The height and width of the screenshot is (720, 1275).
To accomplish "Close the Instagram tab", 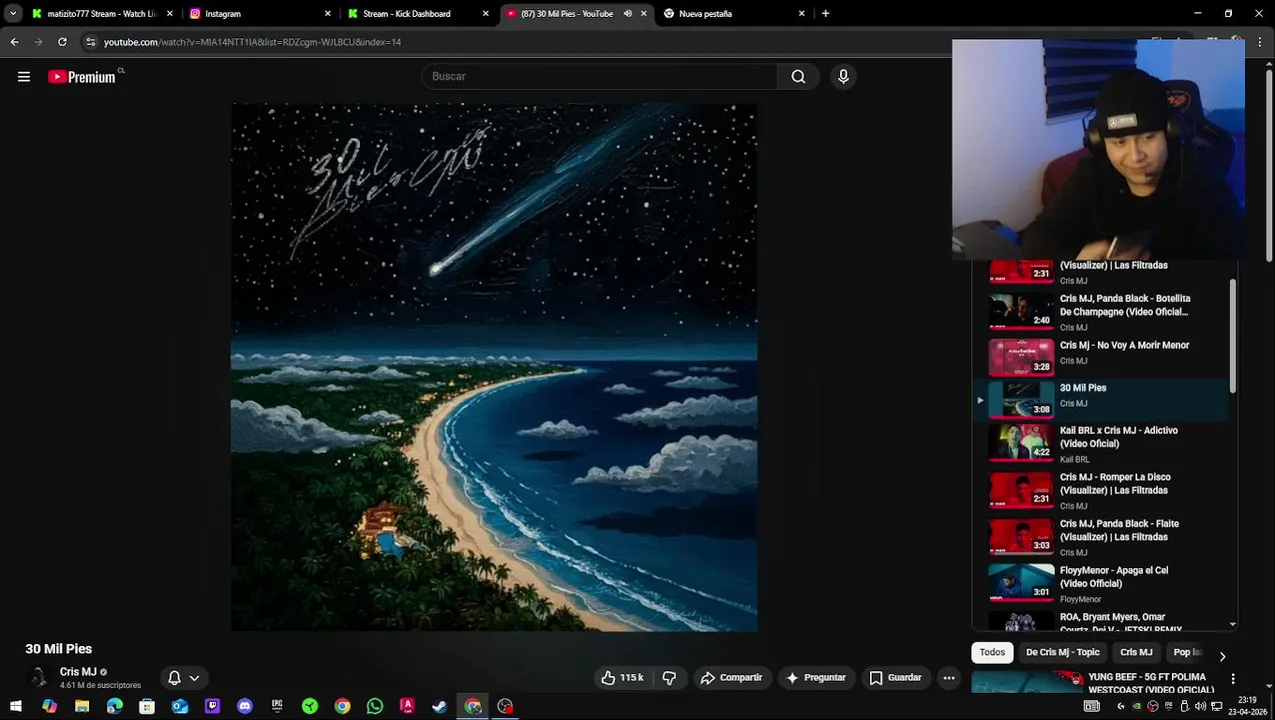I will click(328, 13).
